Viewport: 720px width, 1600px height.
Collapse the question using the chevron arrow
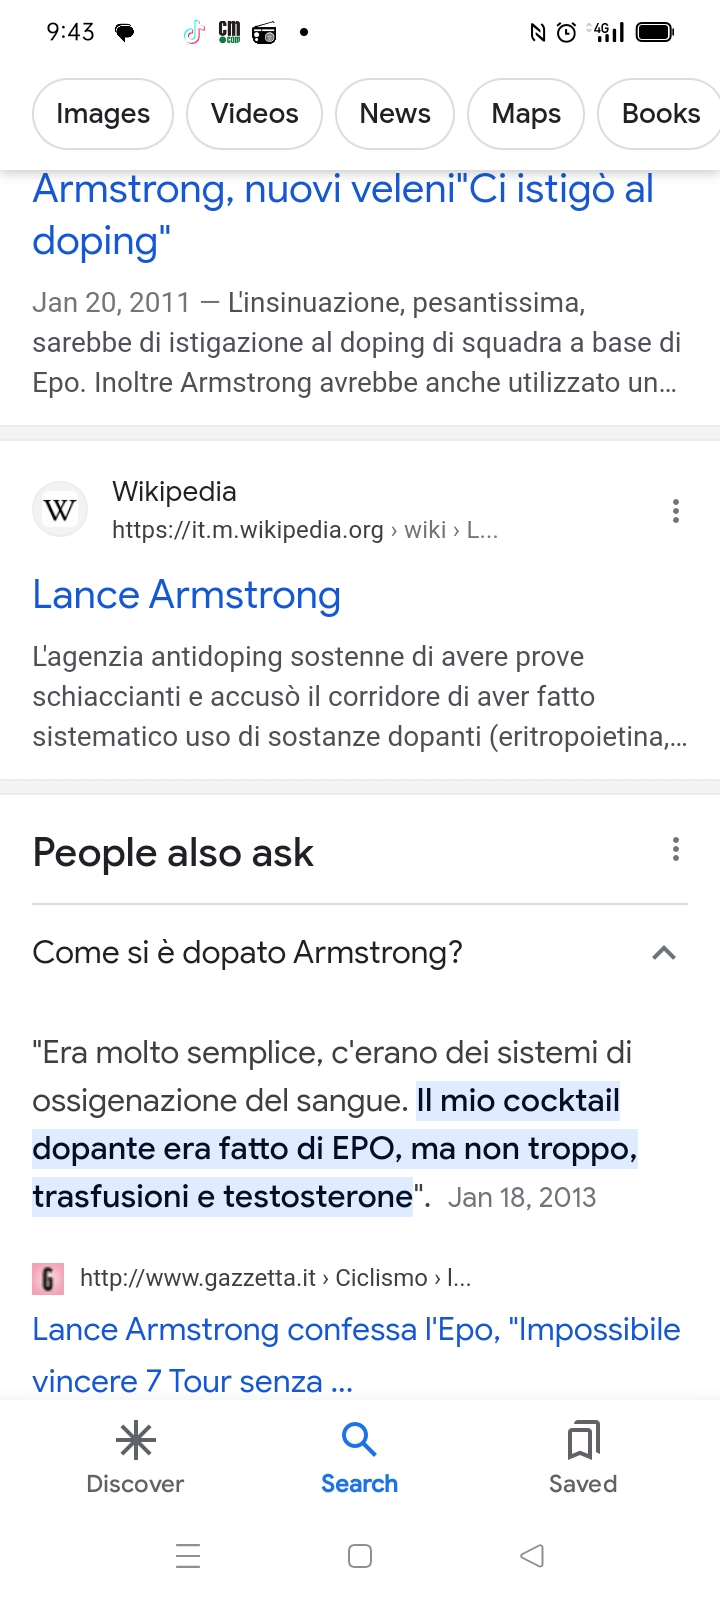click(x=664, y=953)
